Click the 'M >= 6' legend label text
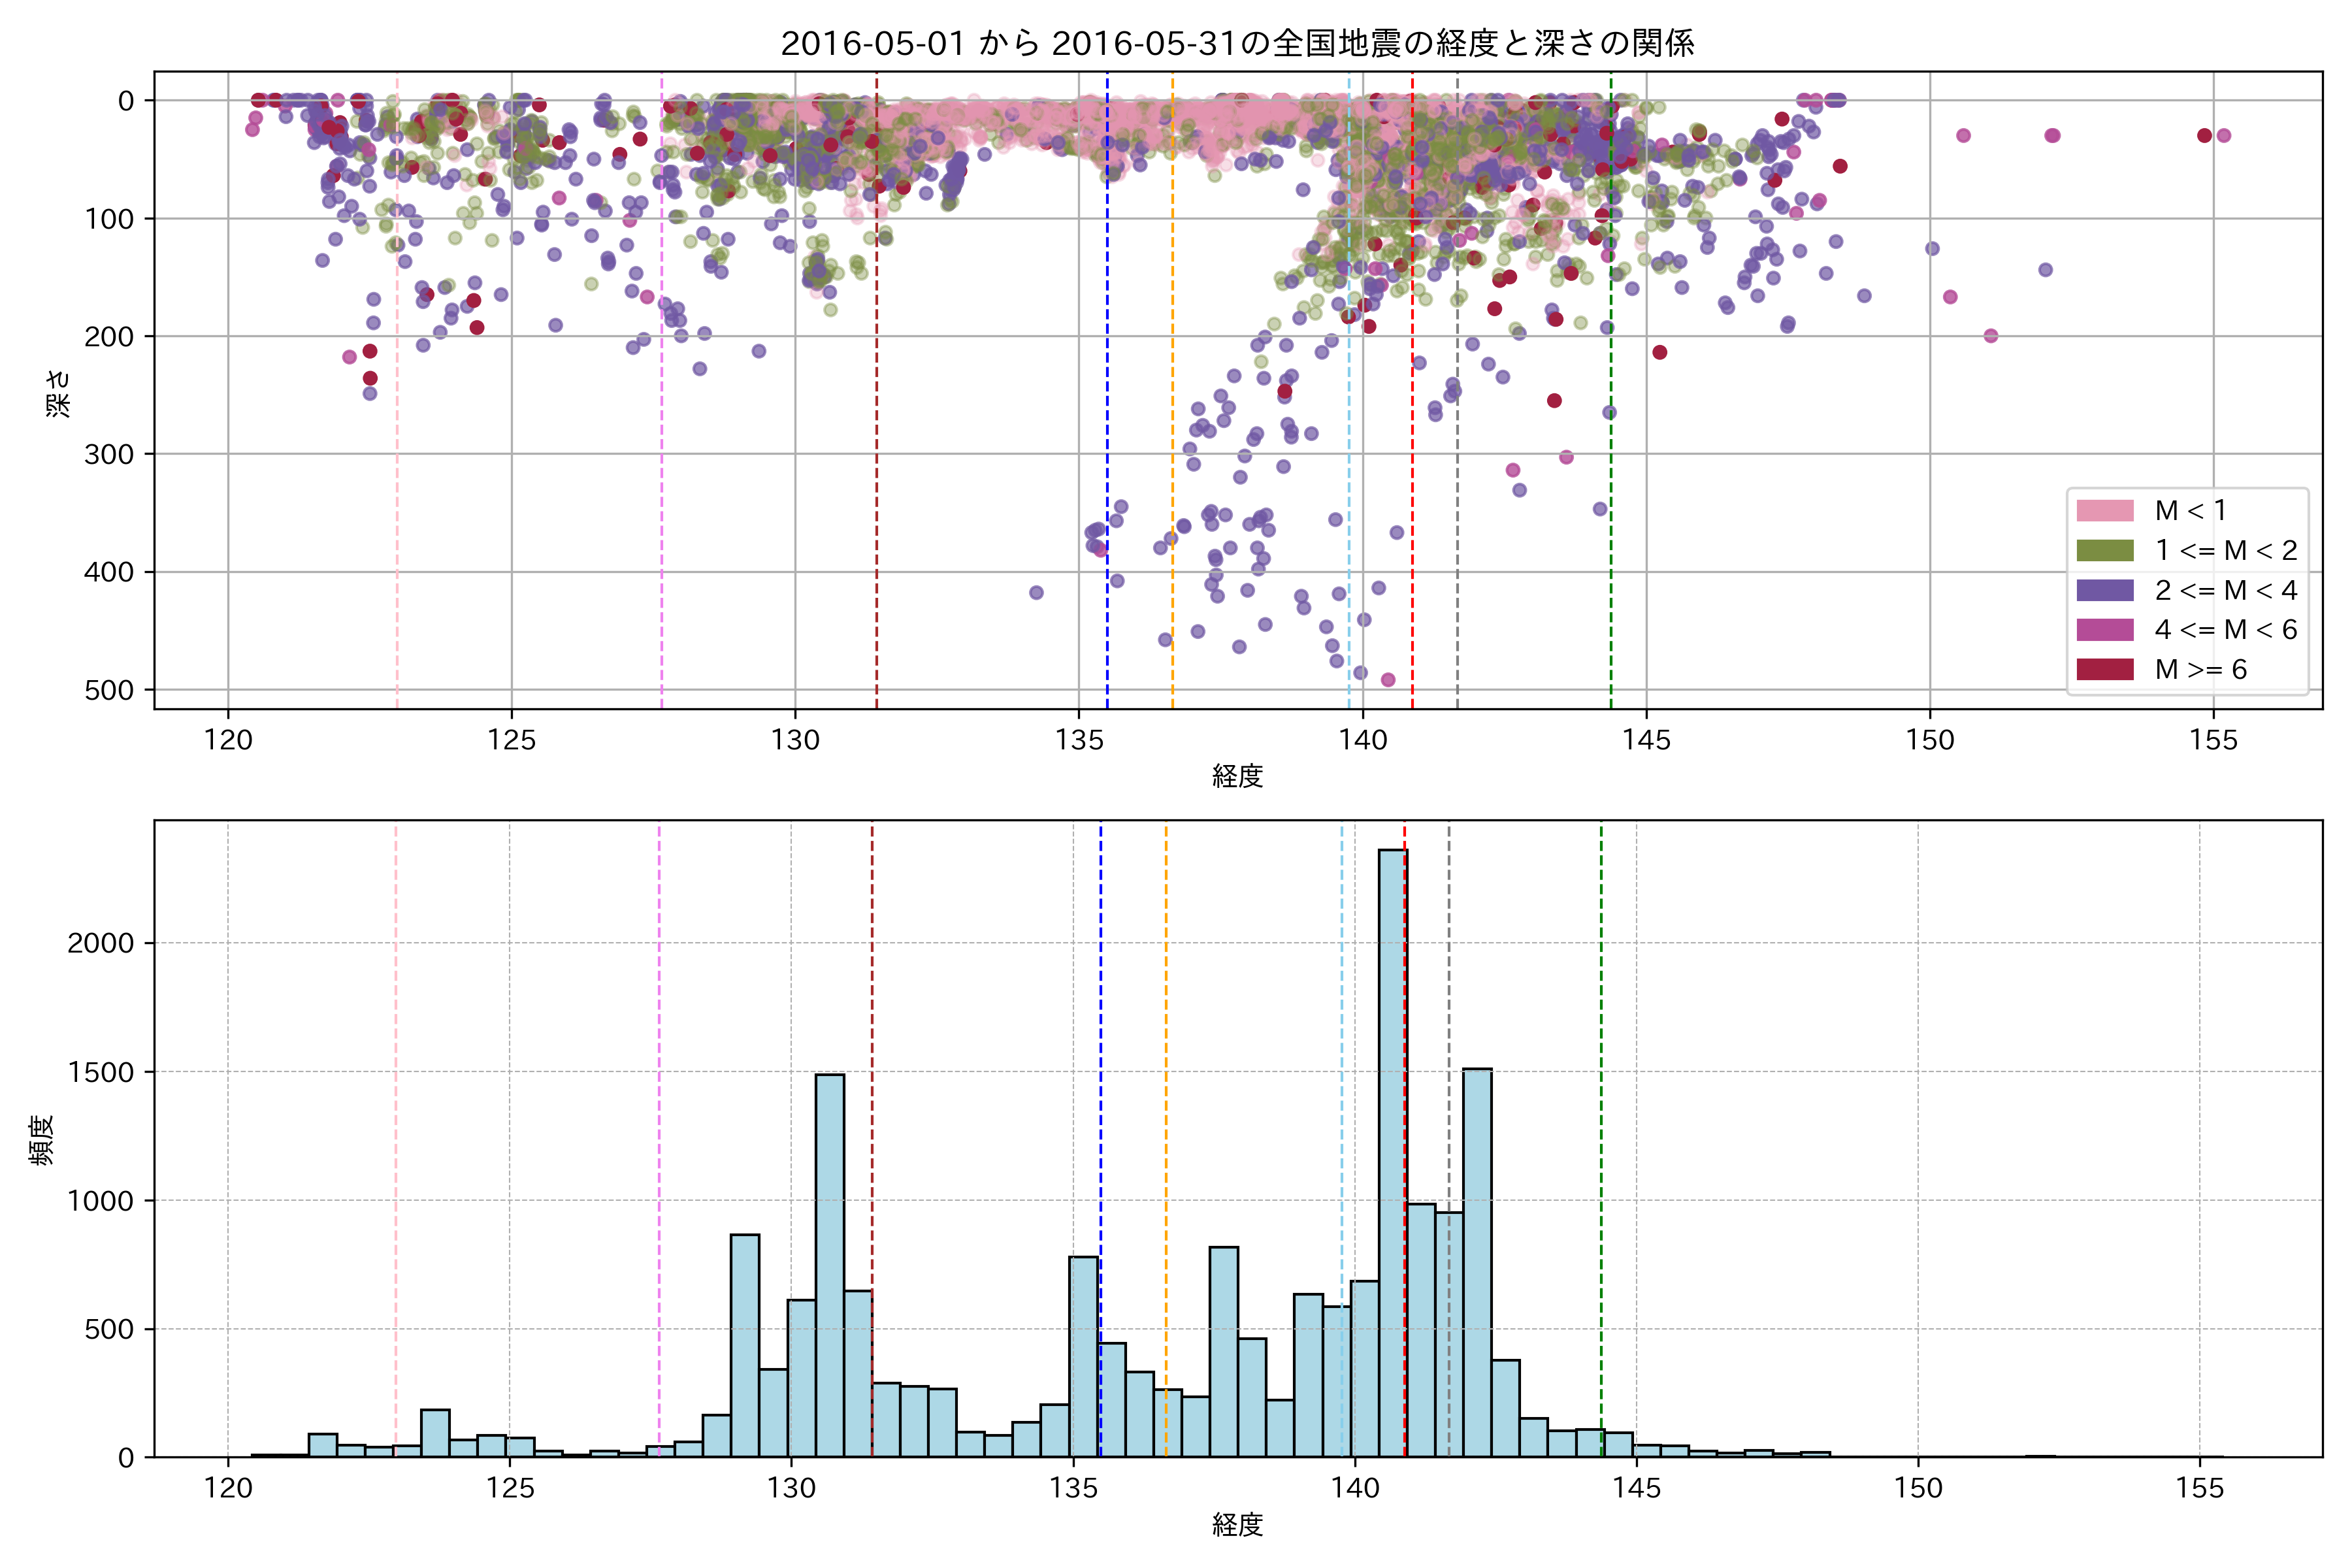The width and height of the screenshot is (2352, 1568). 2200,670
